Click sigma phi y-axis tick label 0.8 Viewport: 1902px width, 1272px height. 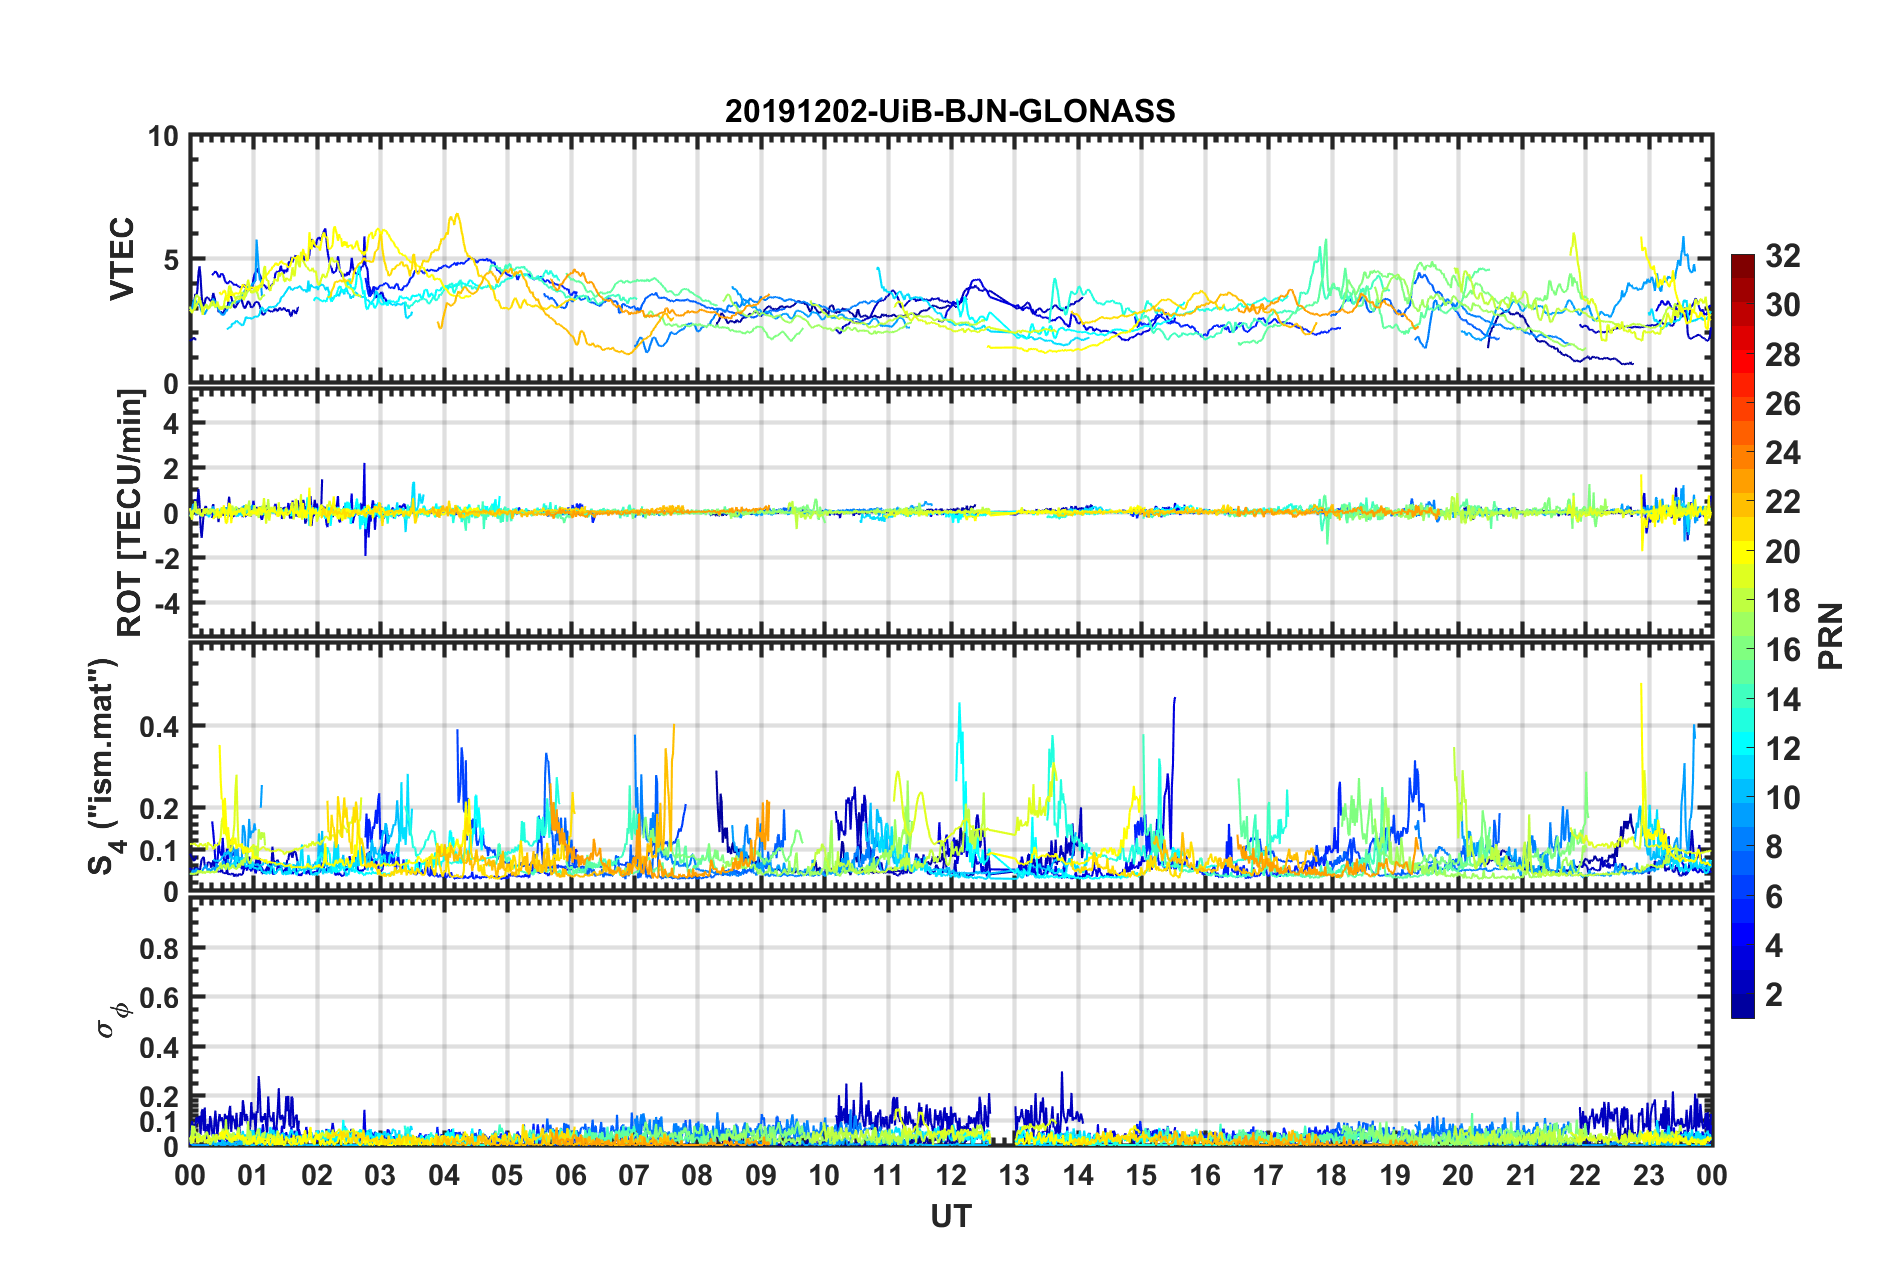pos(159,948)
